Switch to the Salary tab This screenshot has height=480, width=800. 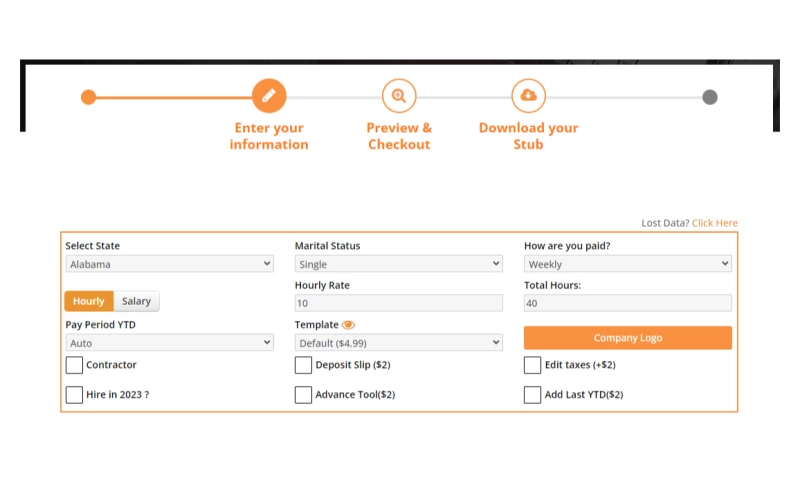pos(137,301)
